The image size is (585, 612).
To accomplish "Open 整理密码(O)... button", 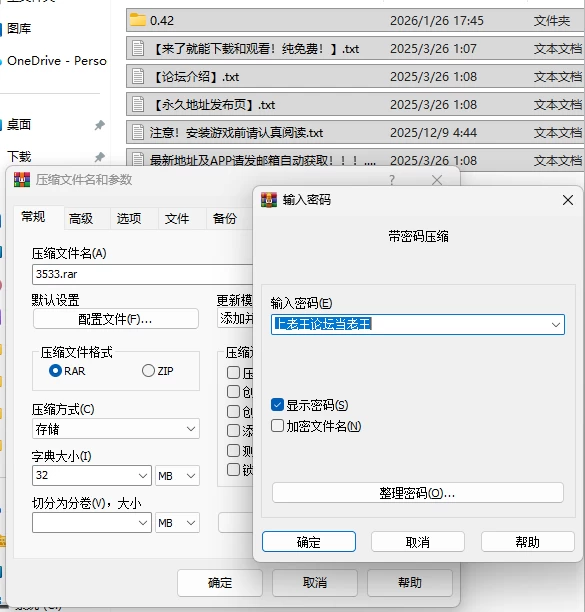I will (418, 493).
